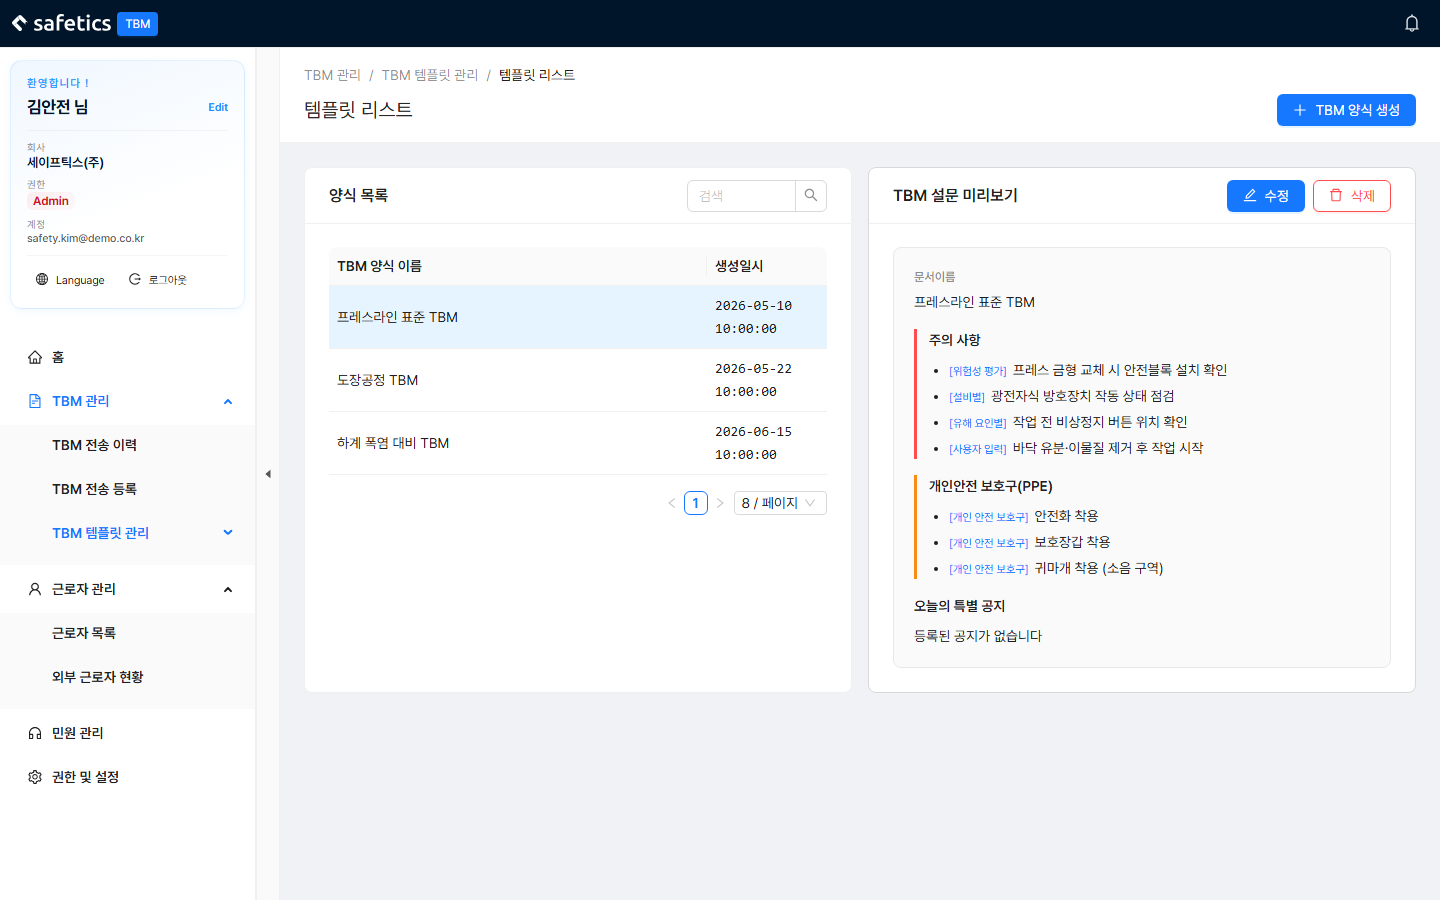The height and width of the screenshot is (900, 1440).
Task: Collapse the TBM 관리 menu chevron
Action: pyautogui.click(x=228, y=401)
